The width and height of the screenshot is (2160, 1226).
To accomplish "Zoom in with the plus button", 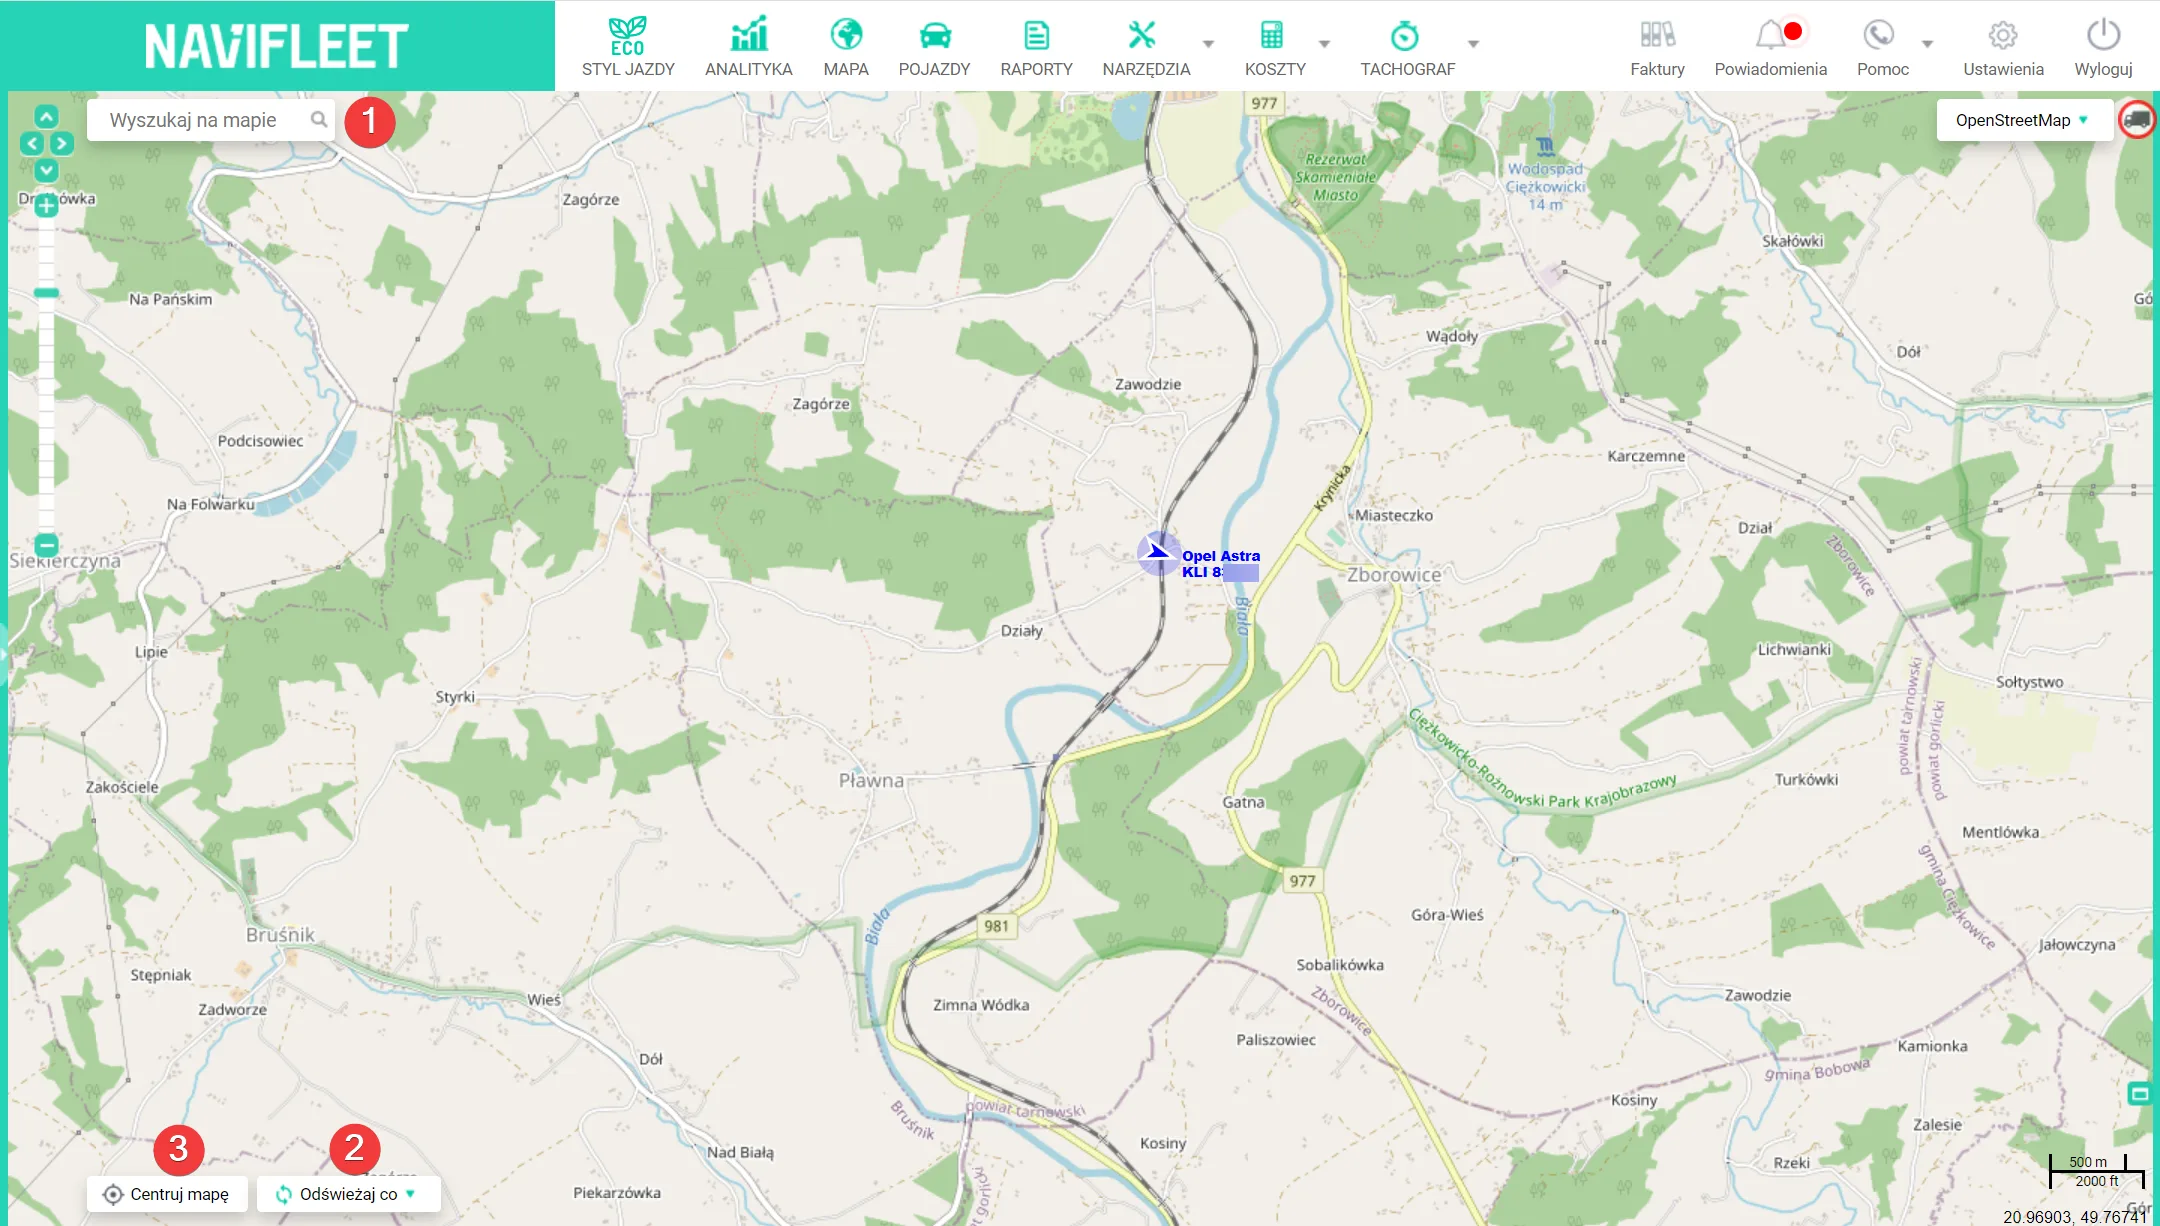I will [46, 206].
